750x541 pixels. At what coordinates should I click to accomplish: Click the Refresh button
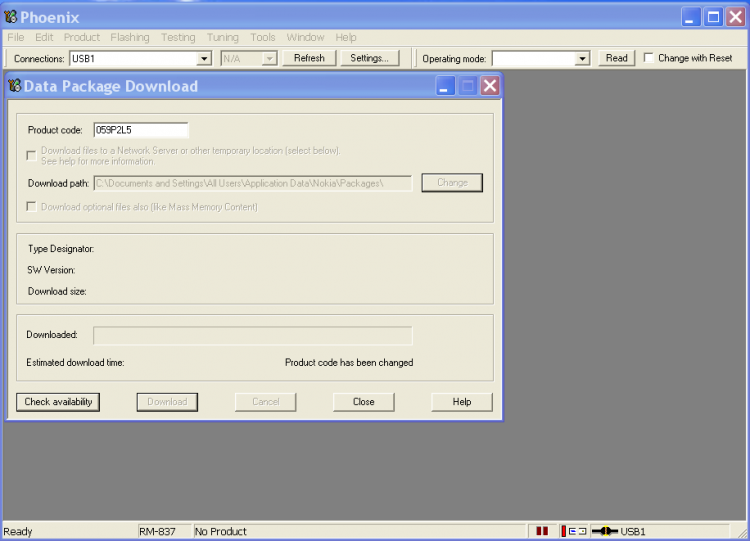tap(309, 58)
